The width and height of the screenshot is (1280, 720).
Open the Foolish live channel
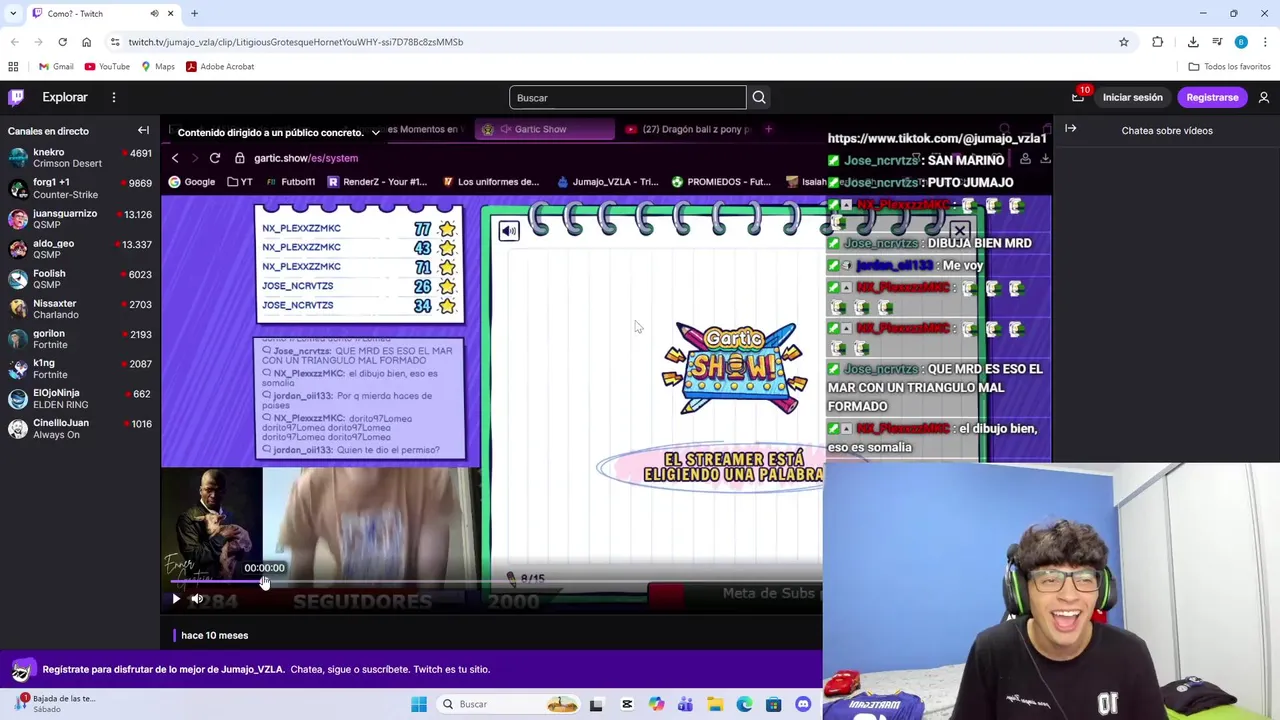click(80, 278)
